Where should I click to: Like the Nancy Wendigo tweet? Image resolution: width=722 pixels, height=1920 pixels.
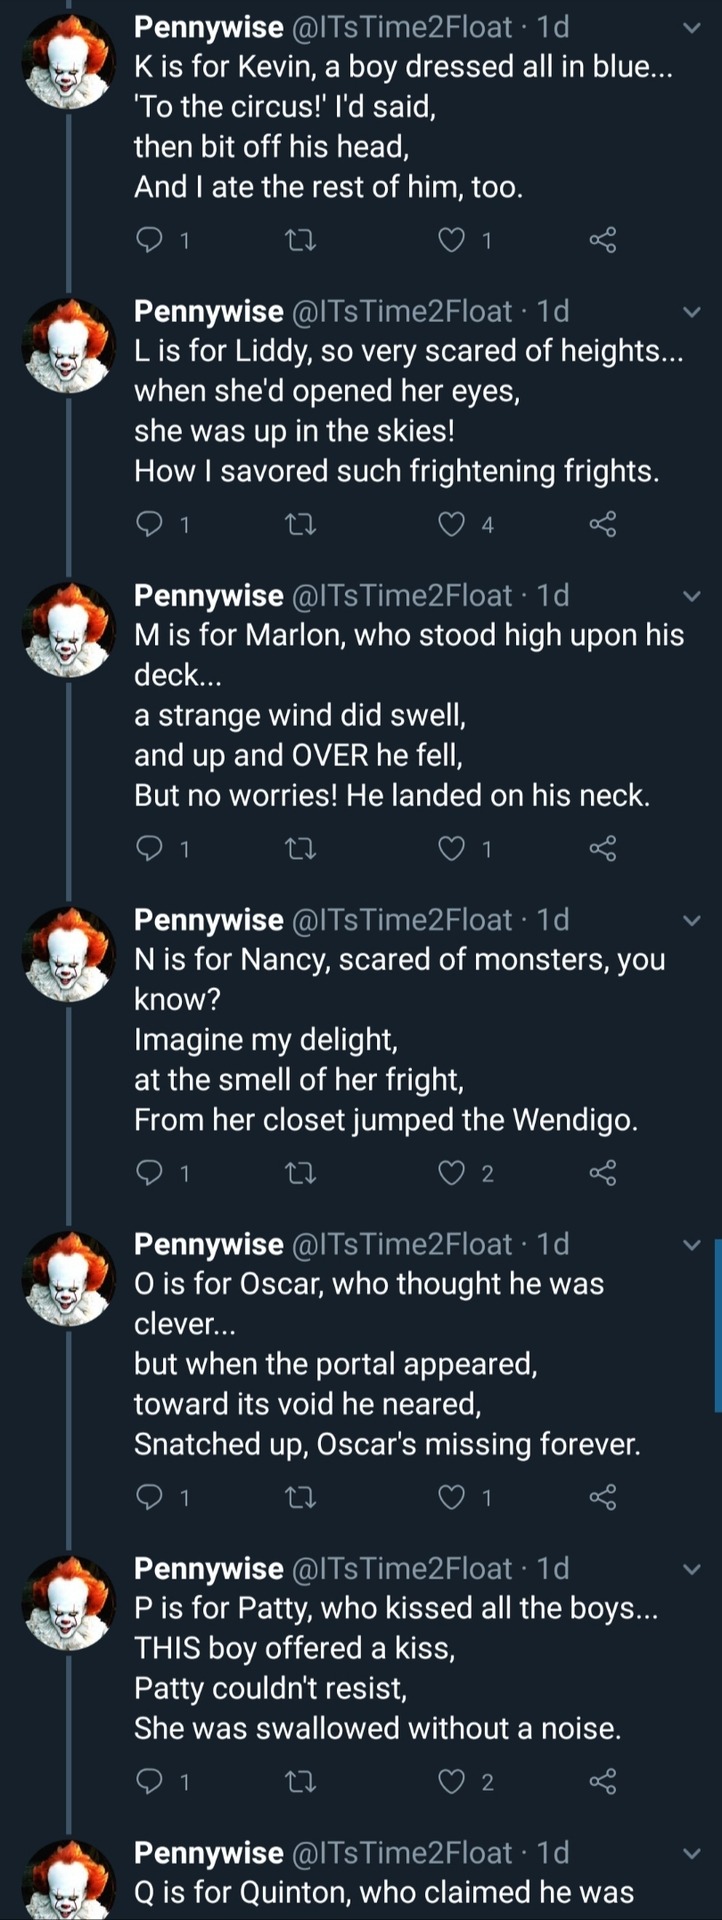pyautogui.click(x=453, y=1173)
